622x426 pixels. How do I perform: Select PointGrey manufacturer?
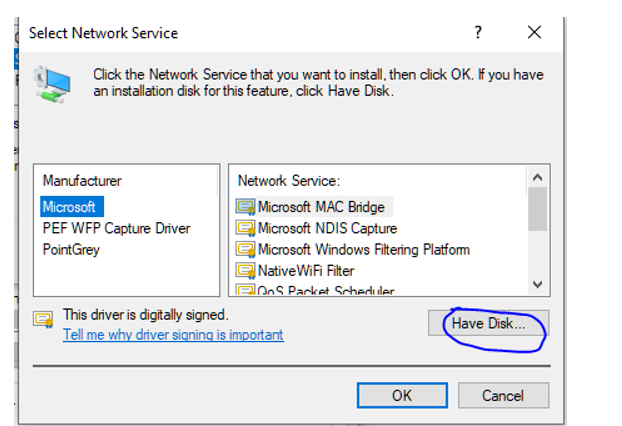[71, 249]
